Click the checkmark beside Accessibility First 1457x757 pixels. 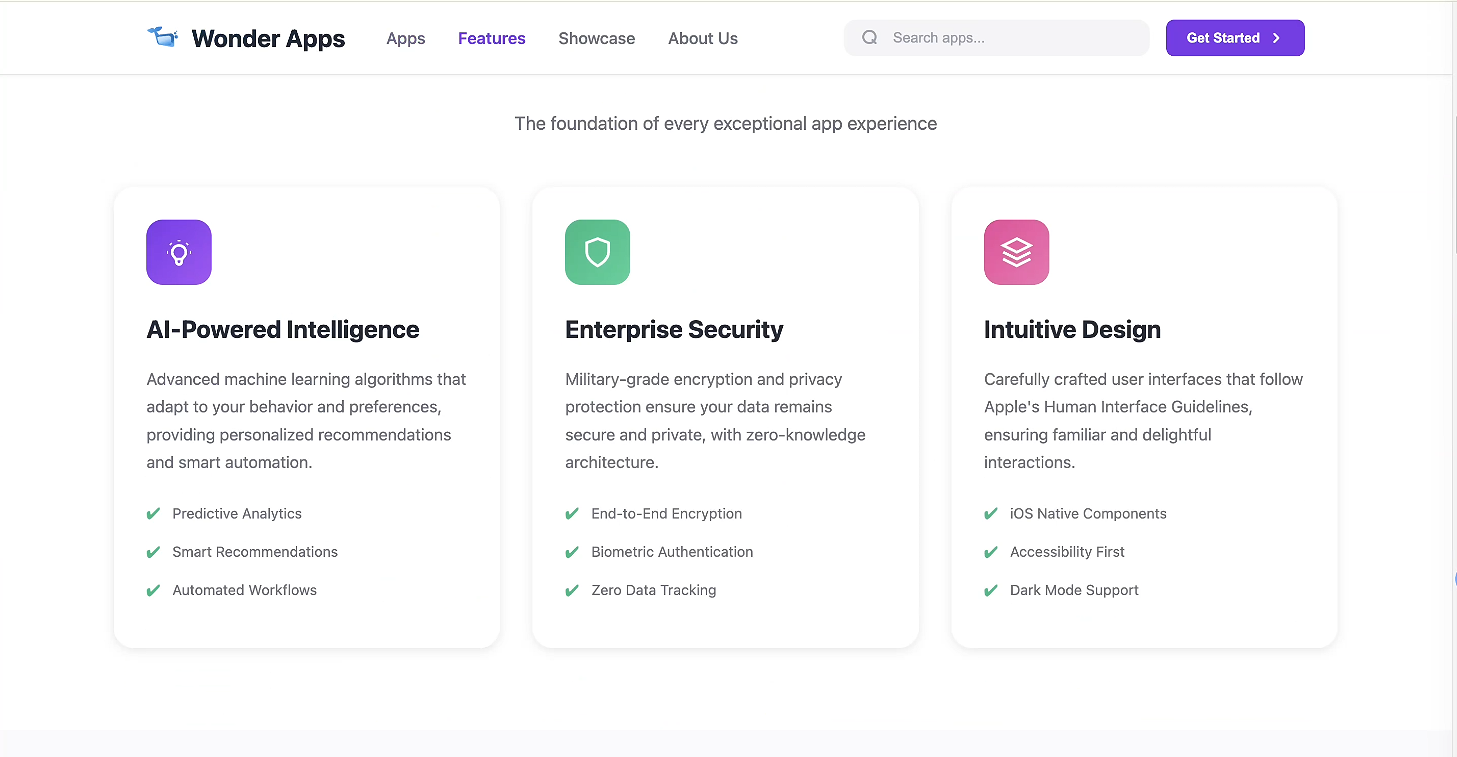tap(991, 552)
